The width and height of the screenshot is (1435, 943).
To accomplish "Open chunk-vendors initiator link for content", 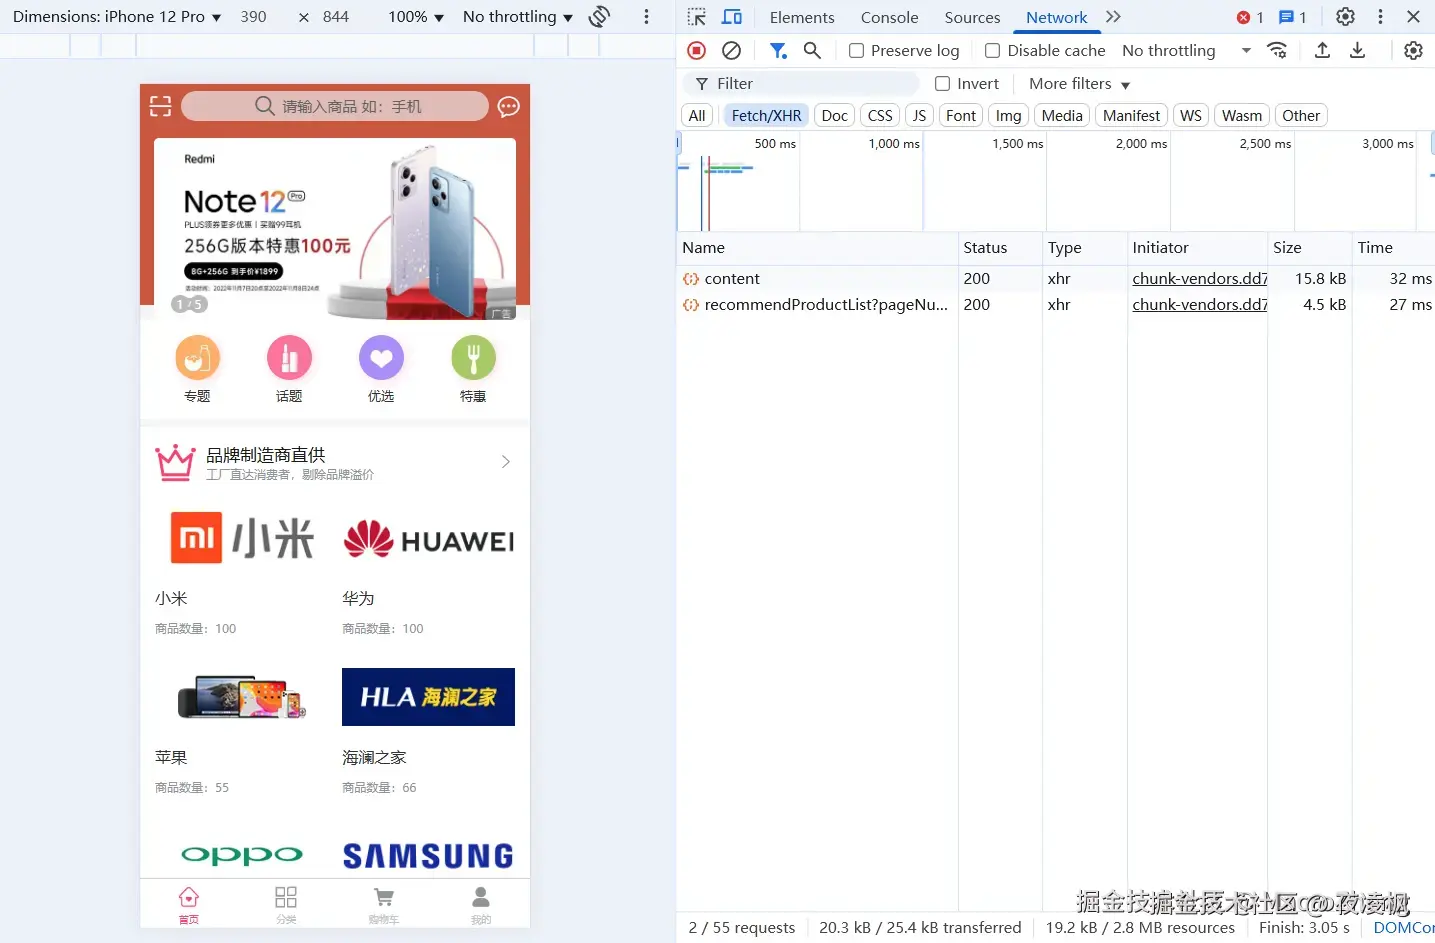I will 1199,279.
